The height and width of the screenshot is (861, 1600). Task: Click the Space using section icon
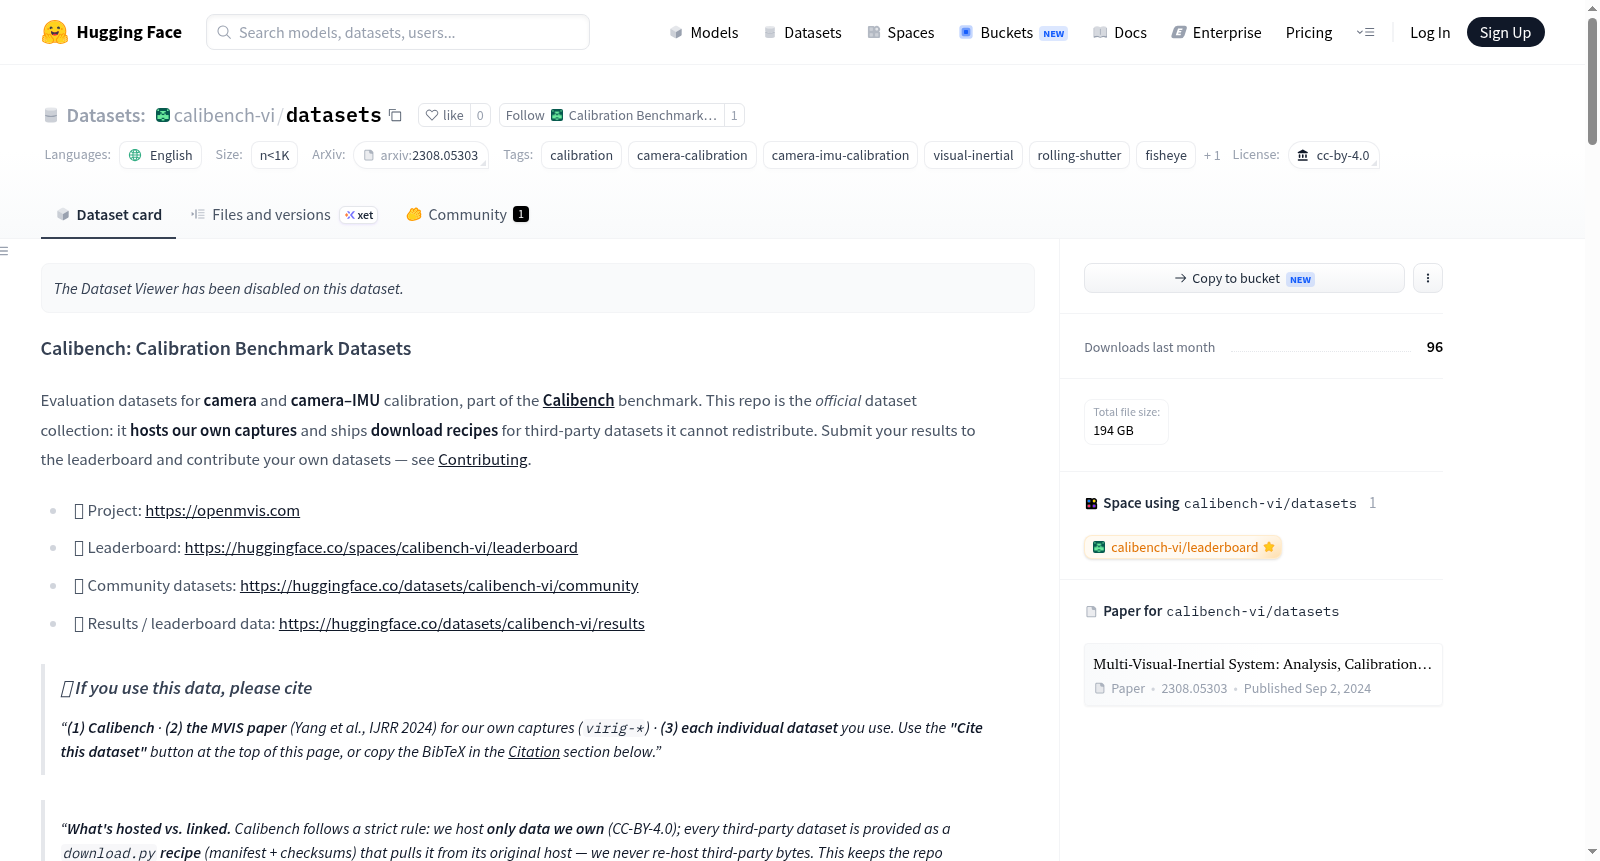[1091, 503]
